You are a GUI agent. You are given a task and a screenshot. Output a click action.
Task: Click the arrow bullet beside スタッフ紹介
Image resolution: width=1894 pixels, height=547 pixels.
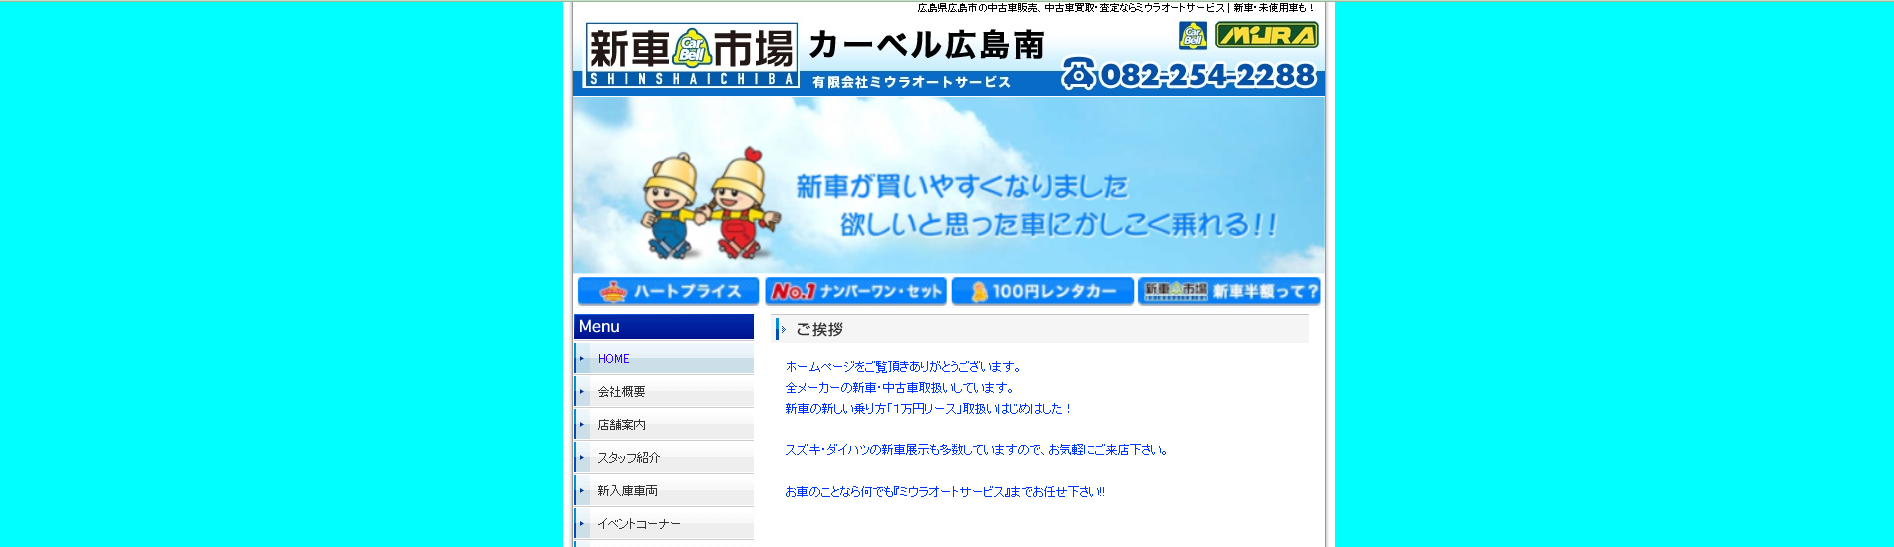click(x=582, y=457)
